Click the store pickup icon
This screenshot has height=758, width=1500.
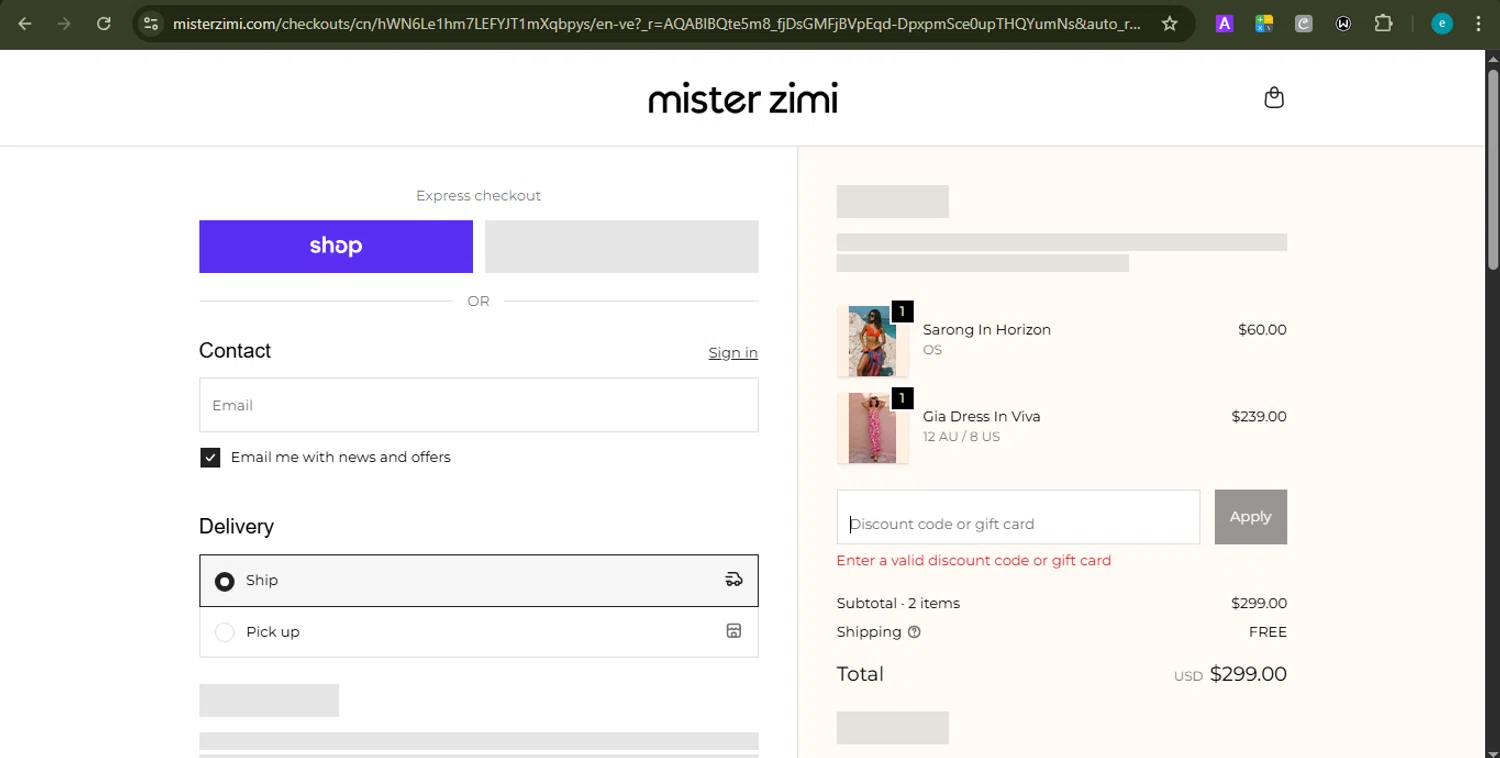pos(734,631)
